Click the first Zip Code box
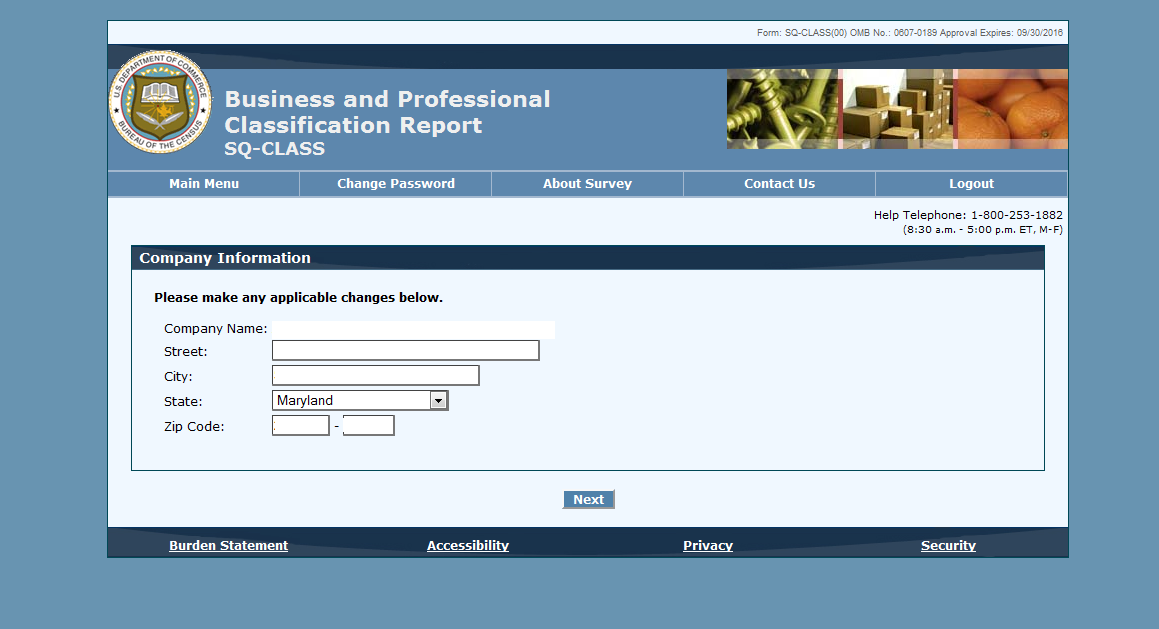The height and width of the screenshot is (629, 1159). coord(301,426)
